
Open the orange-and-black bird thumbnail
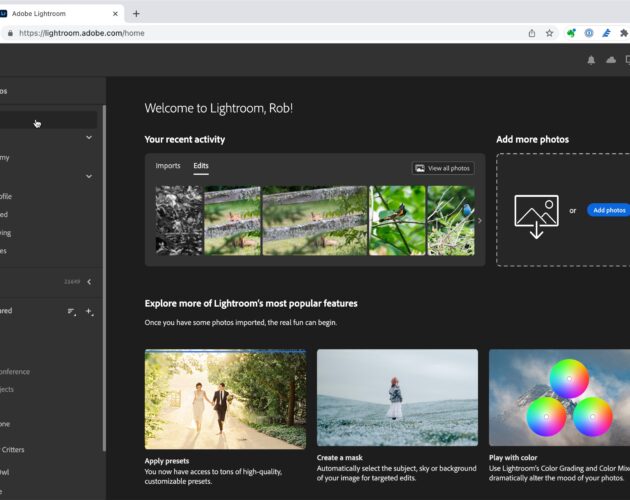(x=397, y=220)
